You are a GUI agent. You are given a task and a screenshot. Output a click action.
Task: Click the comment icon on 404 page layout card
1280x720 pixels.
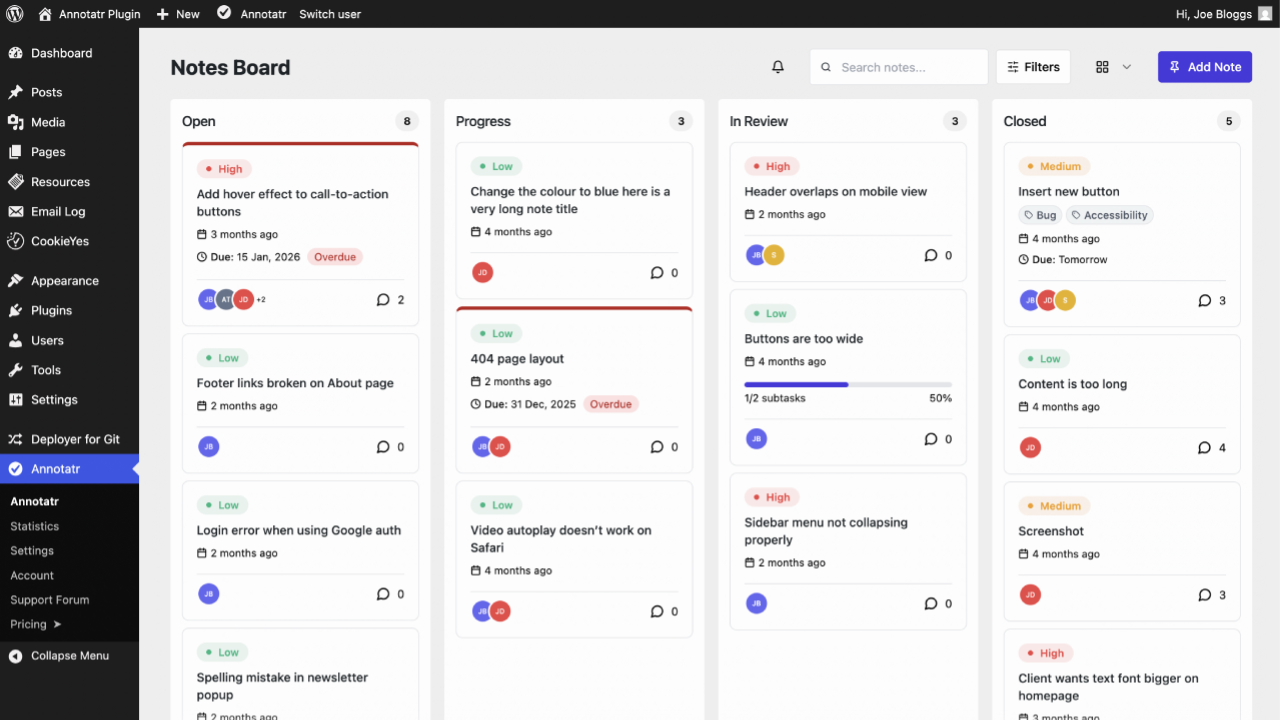point(657,447)
